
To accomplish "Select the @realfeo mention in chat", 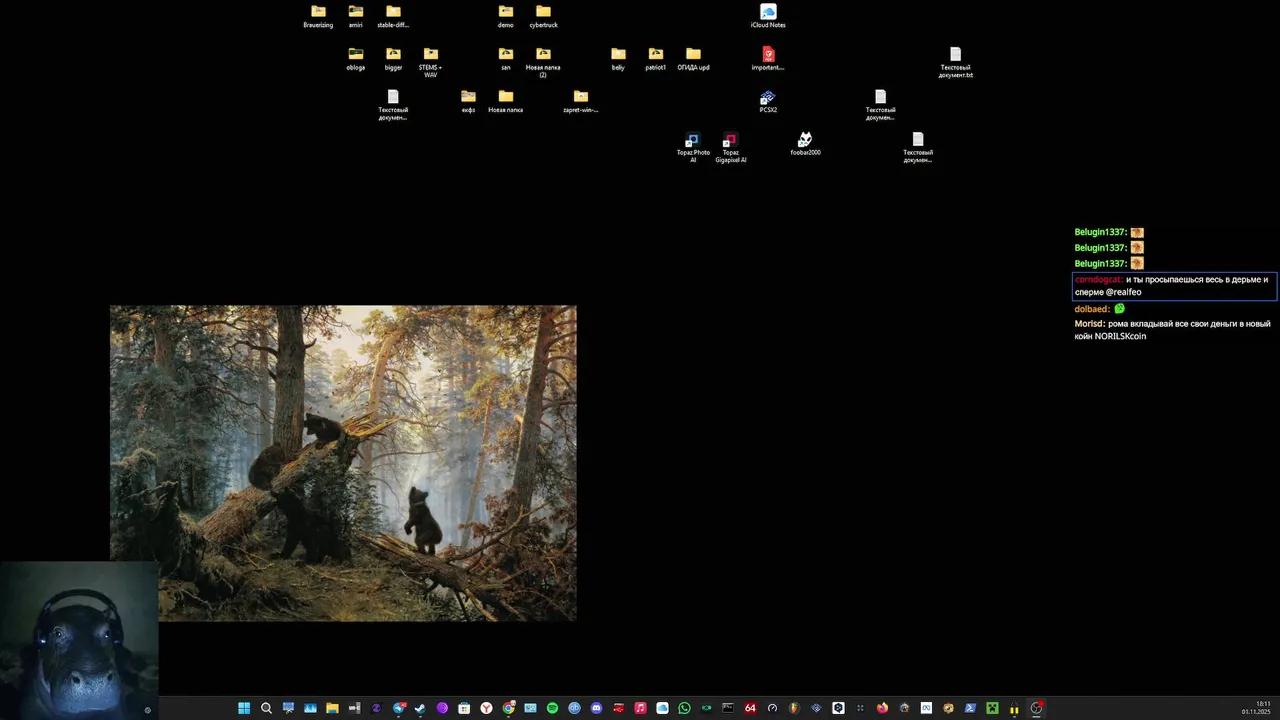I will [1123, 292].
